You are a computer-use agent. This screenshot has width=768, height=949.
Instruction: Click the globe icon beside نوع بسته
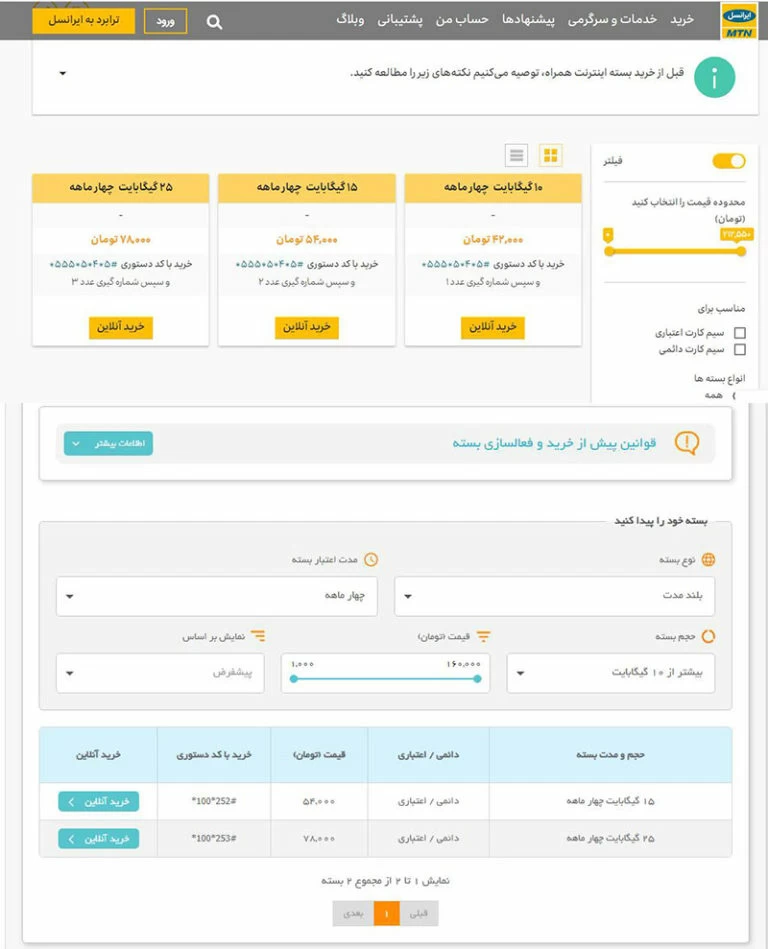coord(709,560)
